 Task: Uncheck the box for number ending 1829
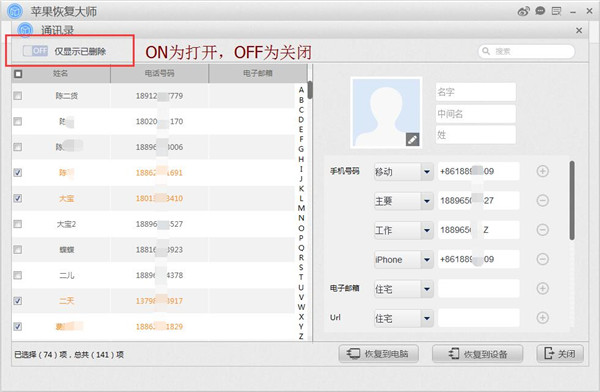point(18,327)
